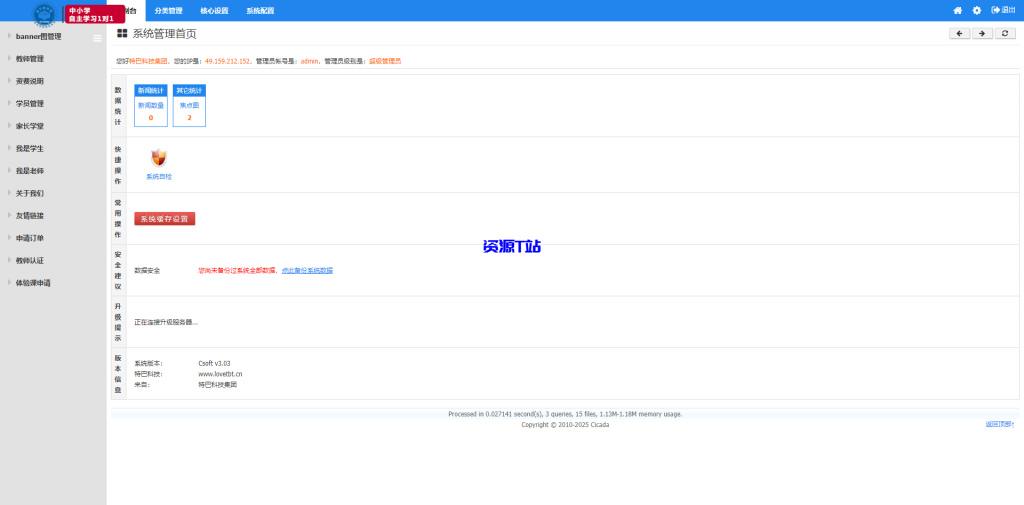1024x505 pixels.
Task: Select the 系统配置 top tab
Action: point(260,10)
